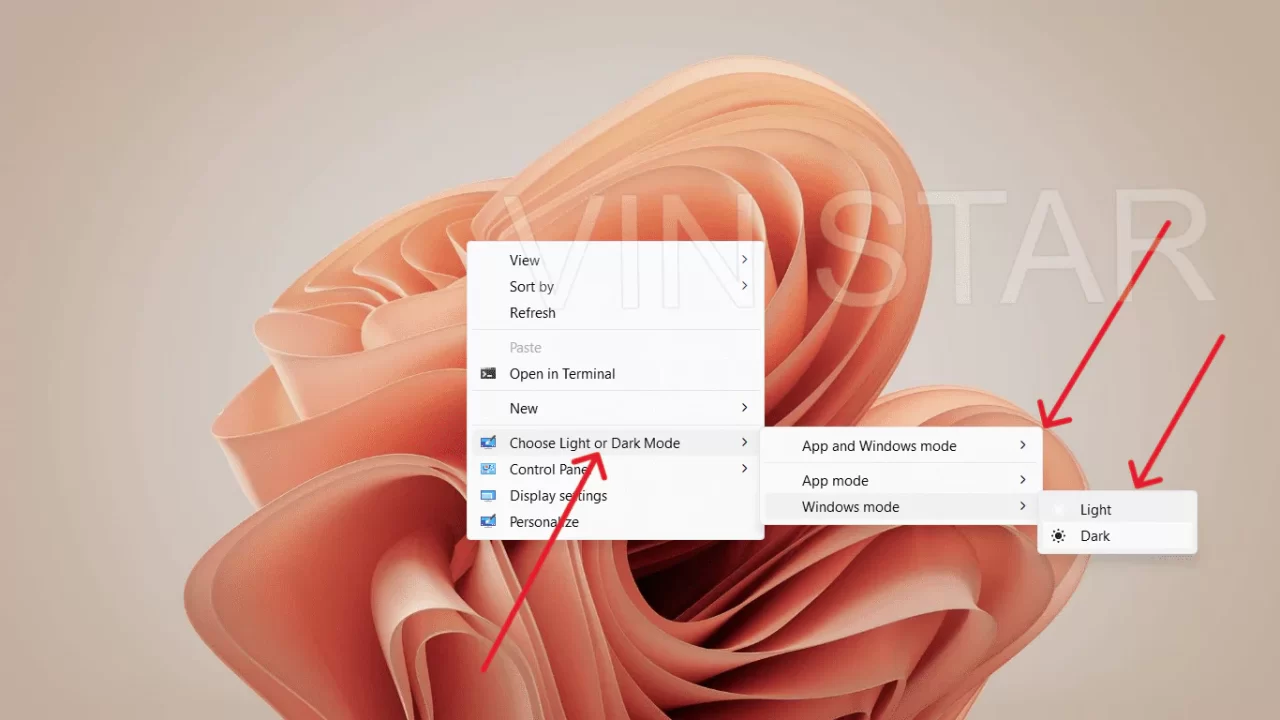Expand the Sort by chevron arrow
This screenshot has height=720, width=1280.
click(x=744, y=286)
